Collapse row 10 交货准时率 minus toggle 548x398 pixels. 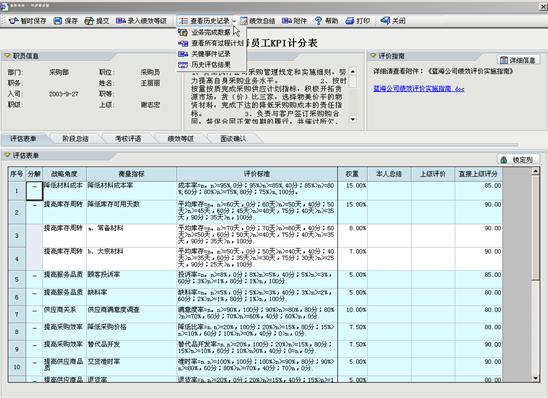click(x=34, y=363)
